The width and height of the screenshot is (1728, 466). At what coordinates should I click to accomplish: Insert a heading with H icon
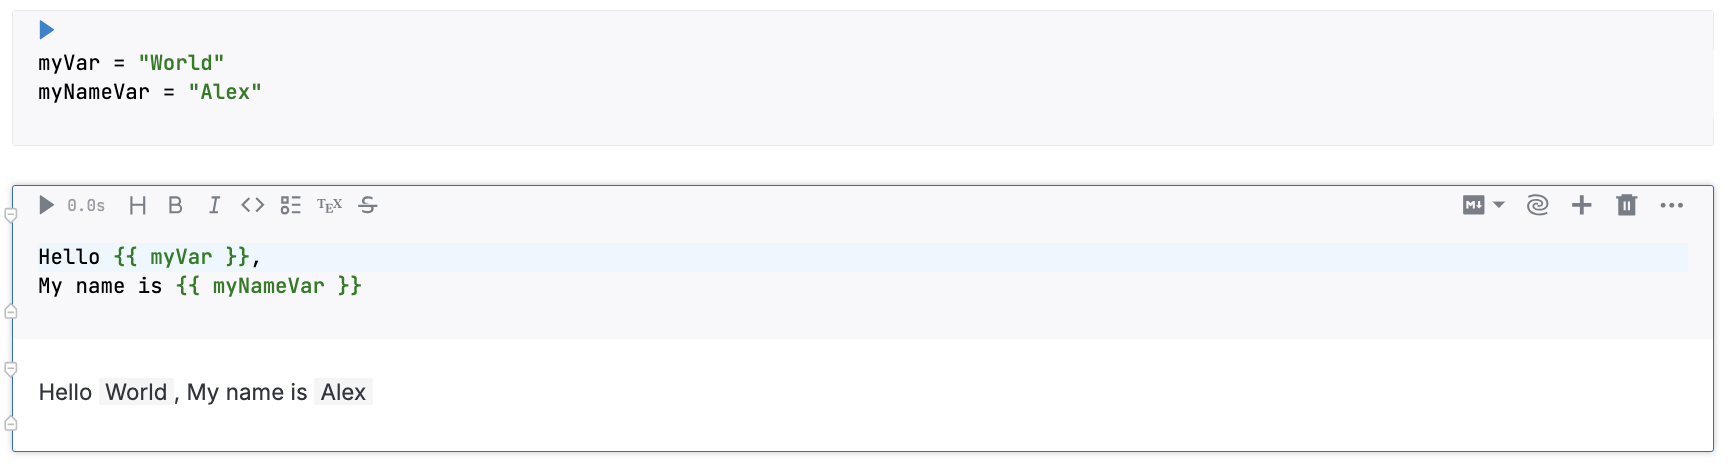click(138, 205)
